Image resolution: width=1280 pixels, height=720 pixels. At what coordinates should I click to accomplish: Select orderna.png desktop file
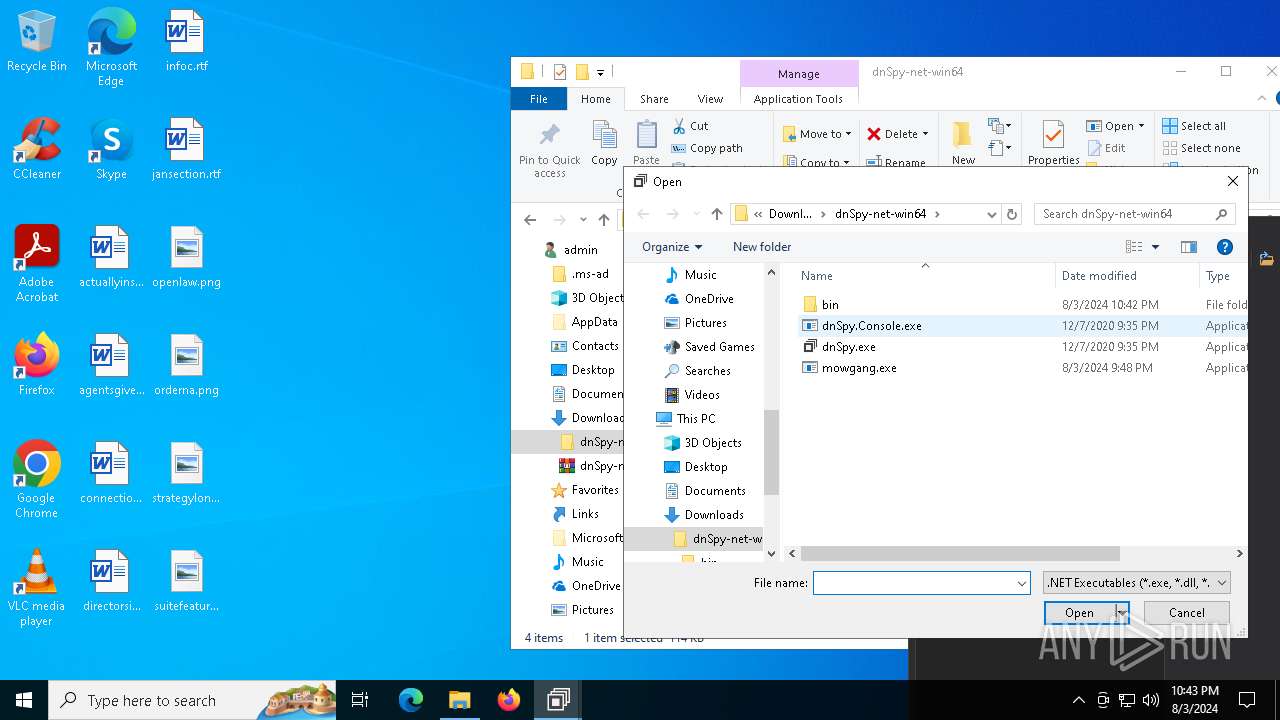pos(186,366)
